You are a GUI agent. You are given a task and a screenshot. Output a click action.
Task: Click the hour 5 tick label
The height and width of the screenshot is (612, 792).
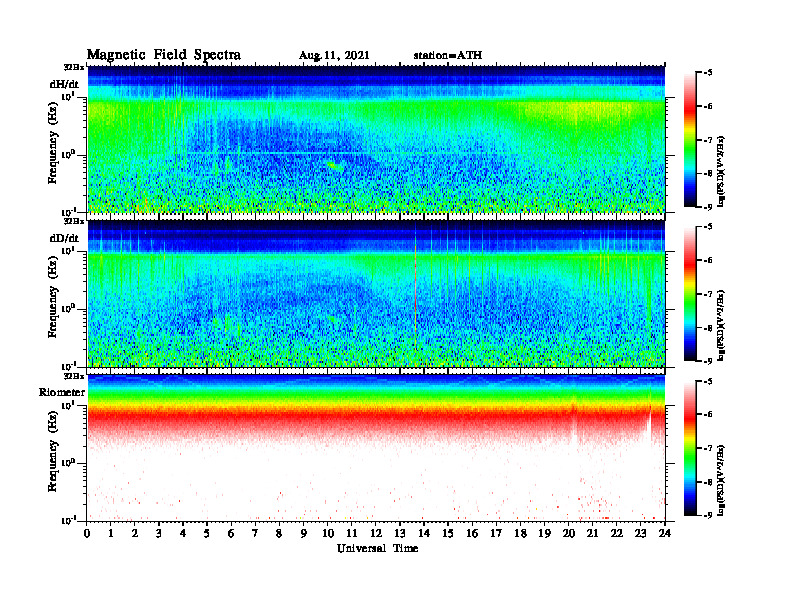(x=207, y=533)
